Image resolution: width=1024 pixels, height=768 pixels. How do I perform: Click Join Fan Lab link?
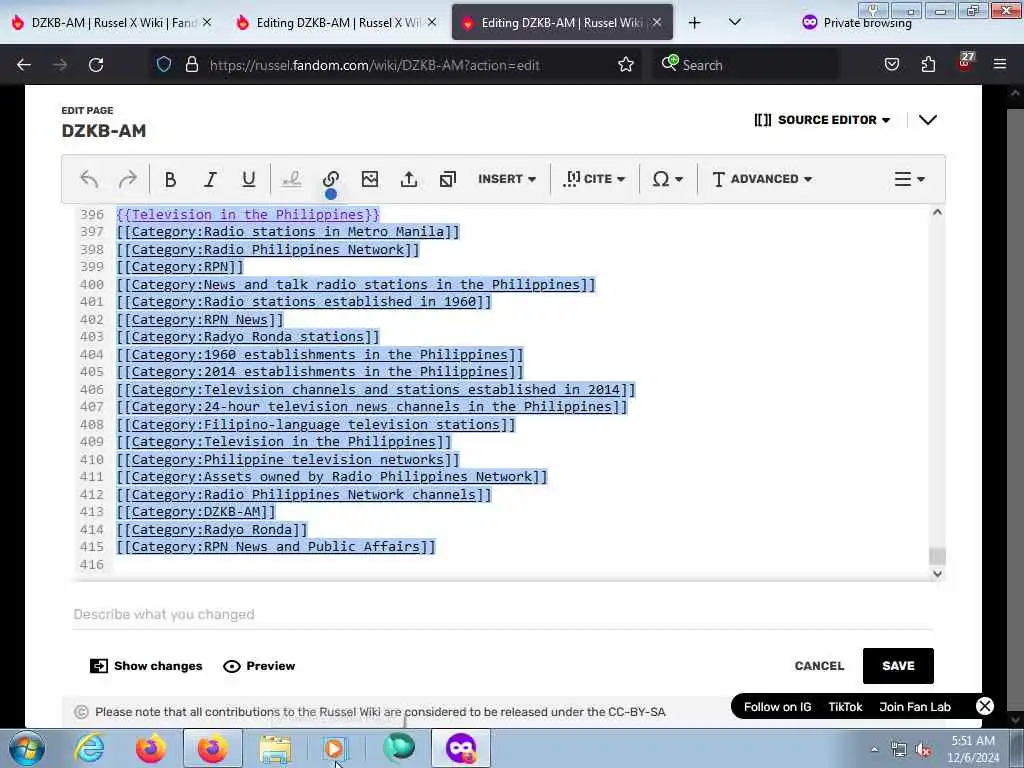[915, 707]
